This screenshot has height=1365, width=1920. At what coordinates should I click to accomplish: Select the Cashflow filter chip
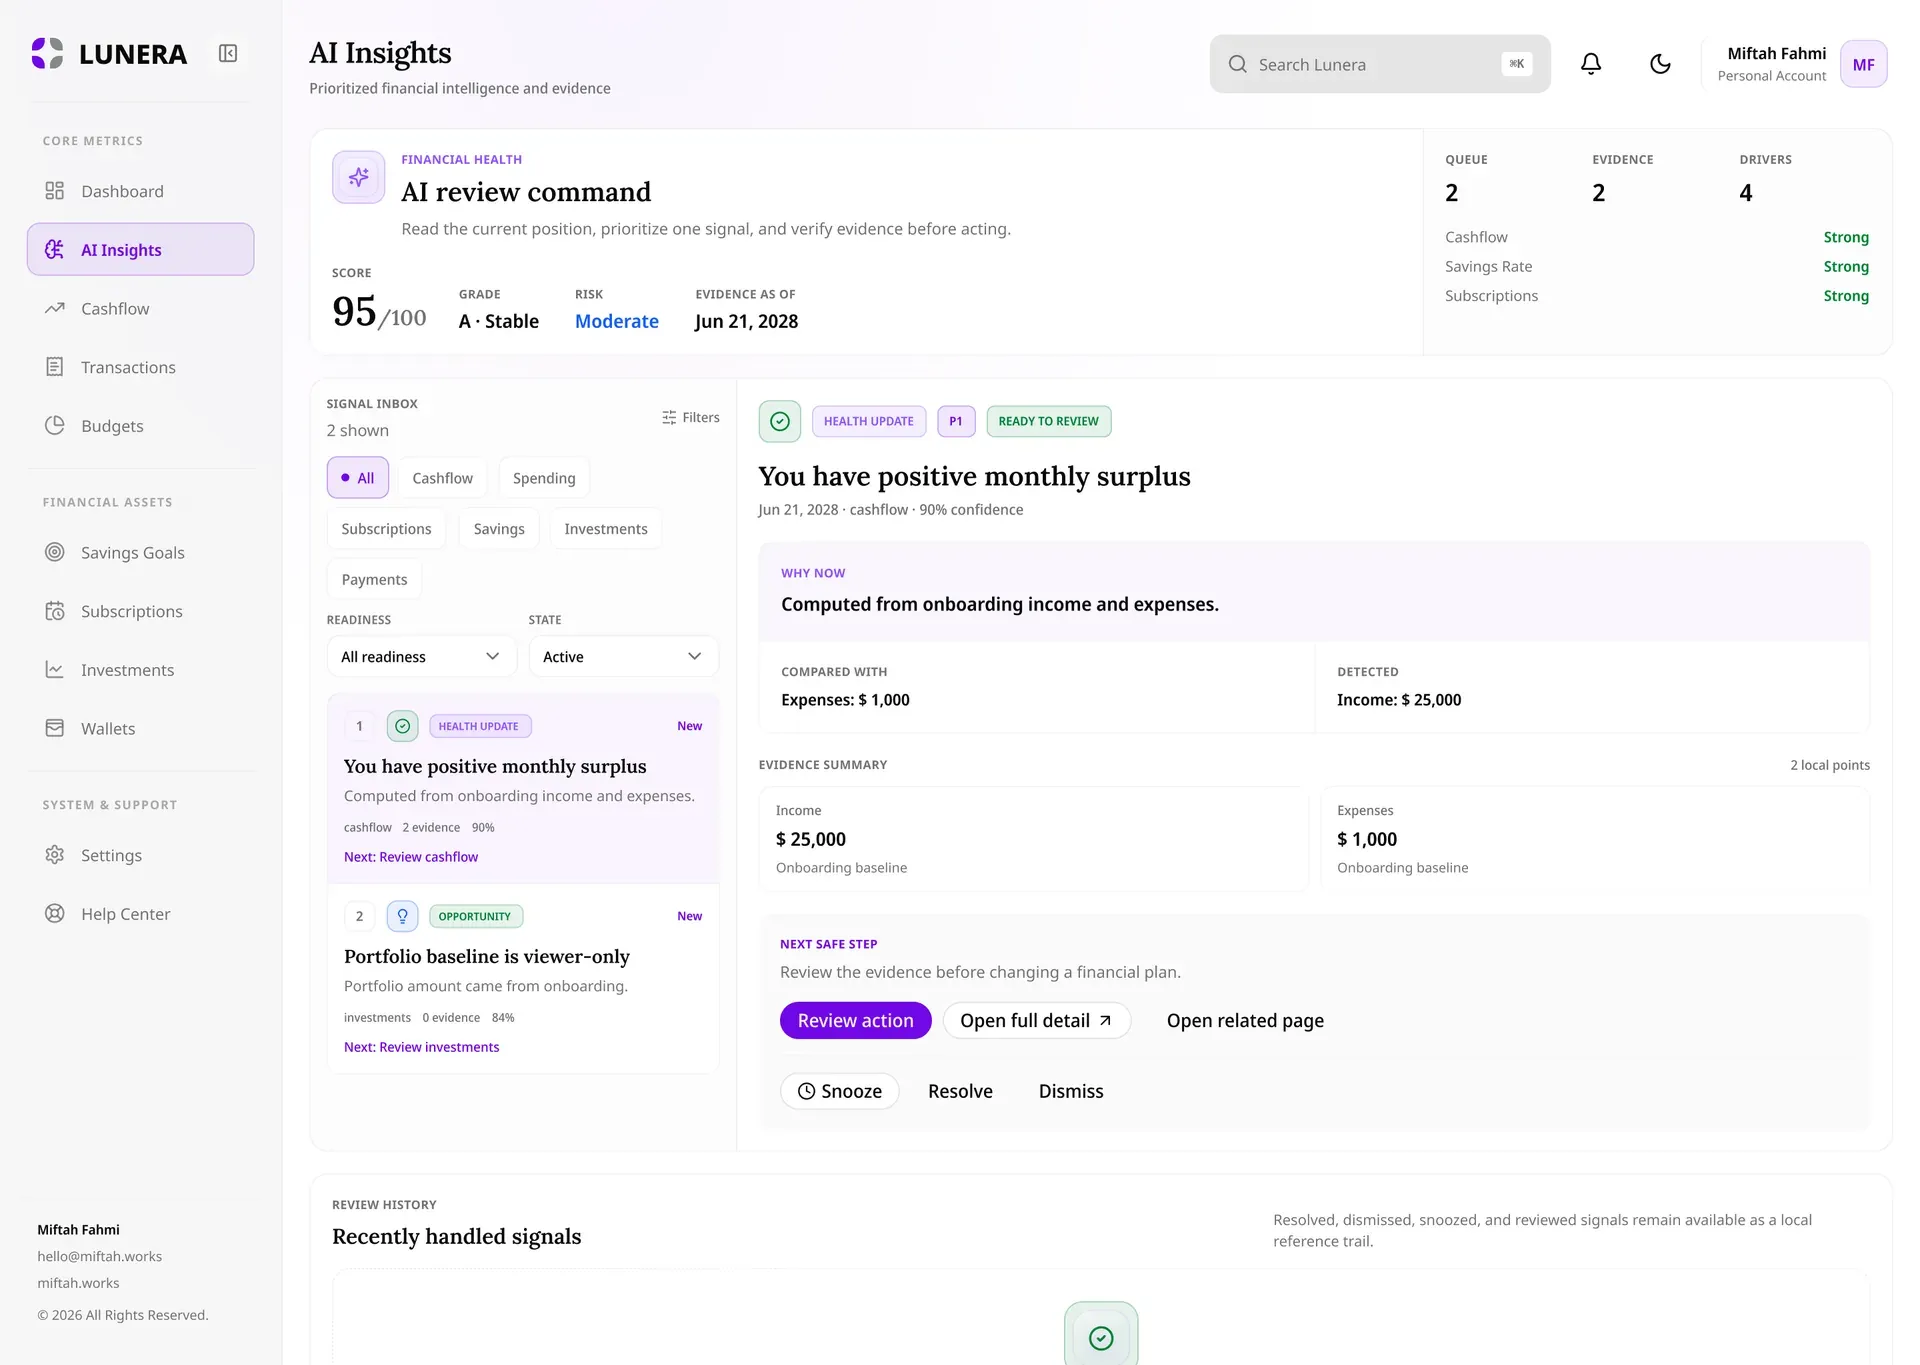442,478
